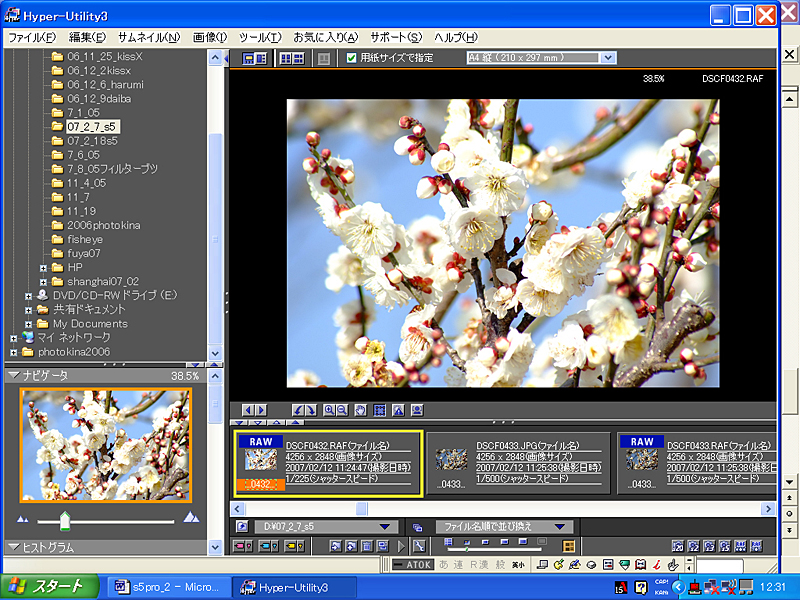Open the ファイル名順で並び換え sort dropdown
Image resolution: width=800 pixels, height=600 pixels.
tap(560, 527)
